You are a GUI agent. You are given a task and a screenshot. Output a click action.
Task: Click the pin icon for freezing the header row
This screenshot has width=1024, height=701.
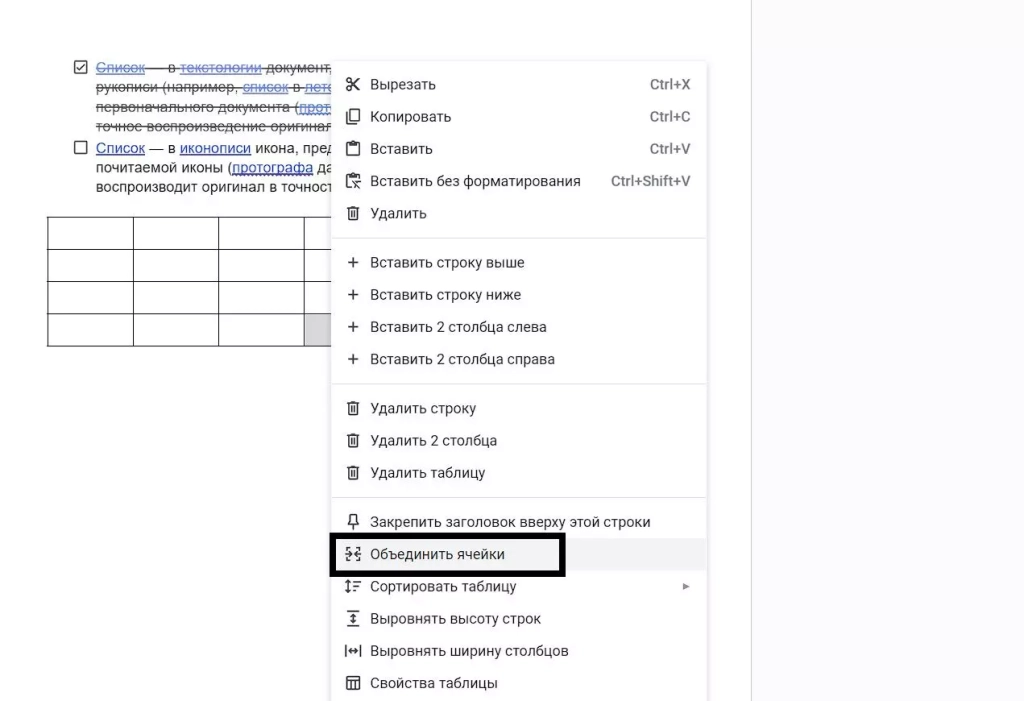pyautogui.click(x=352, y=521)
